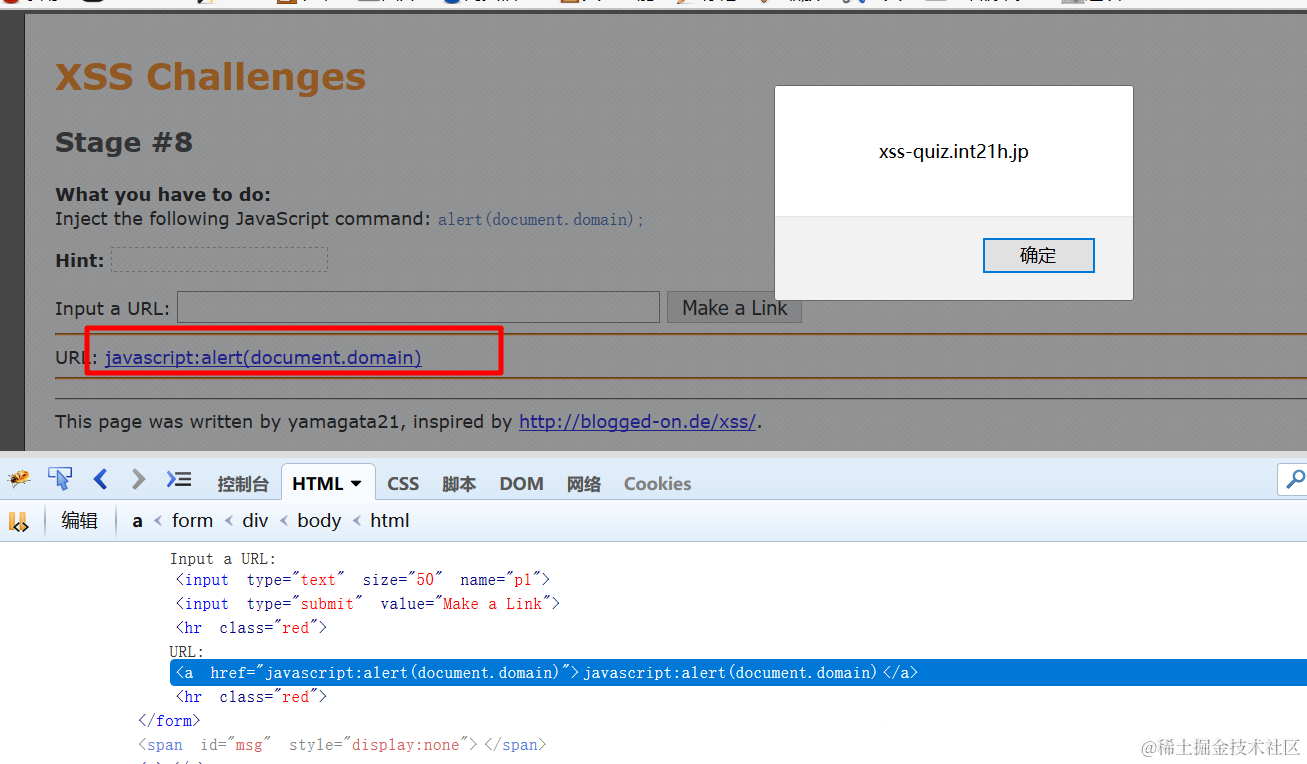The width and height of the screenshot is (1307, 764).
Task: Click the javascript:alert(document.domain) link
Action: pyautogui.click(x=264, y=357)
